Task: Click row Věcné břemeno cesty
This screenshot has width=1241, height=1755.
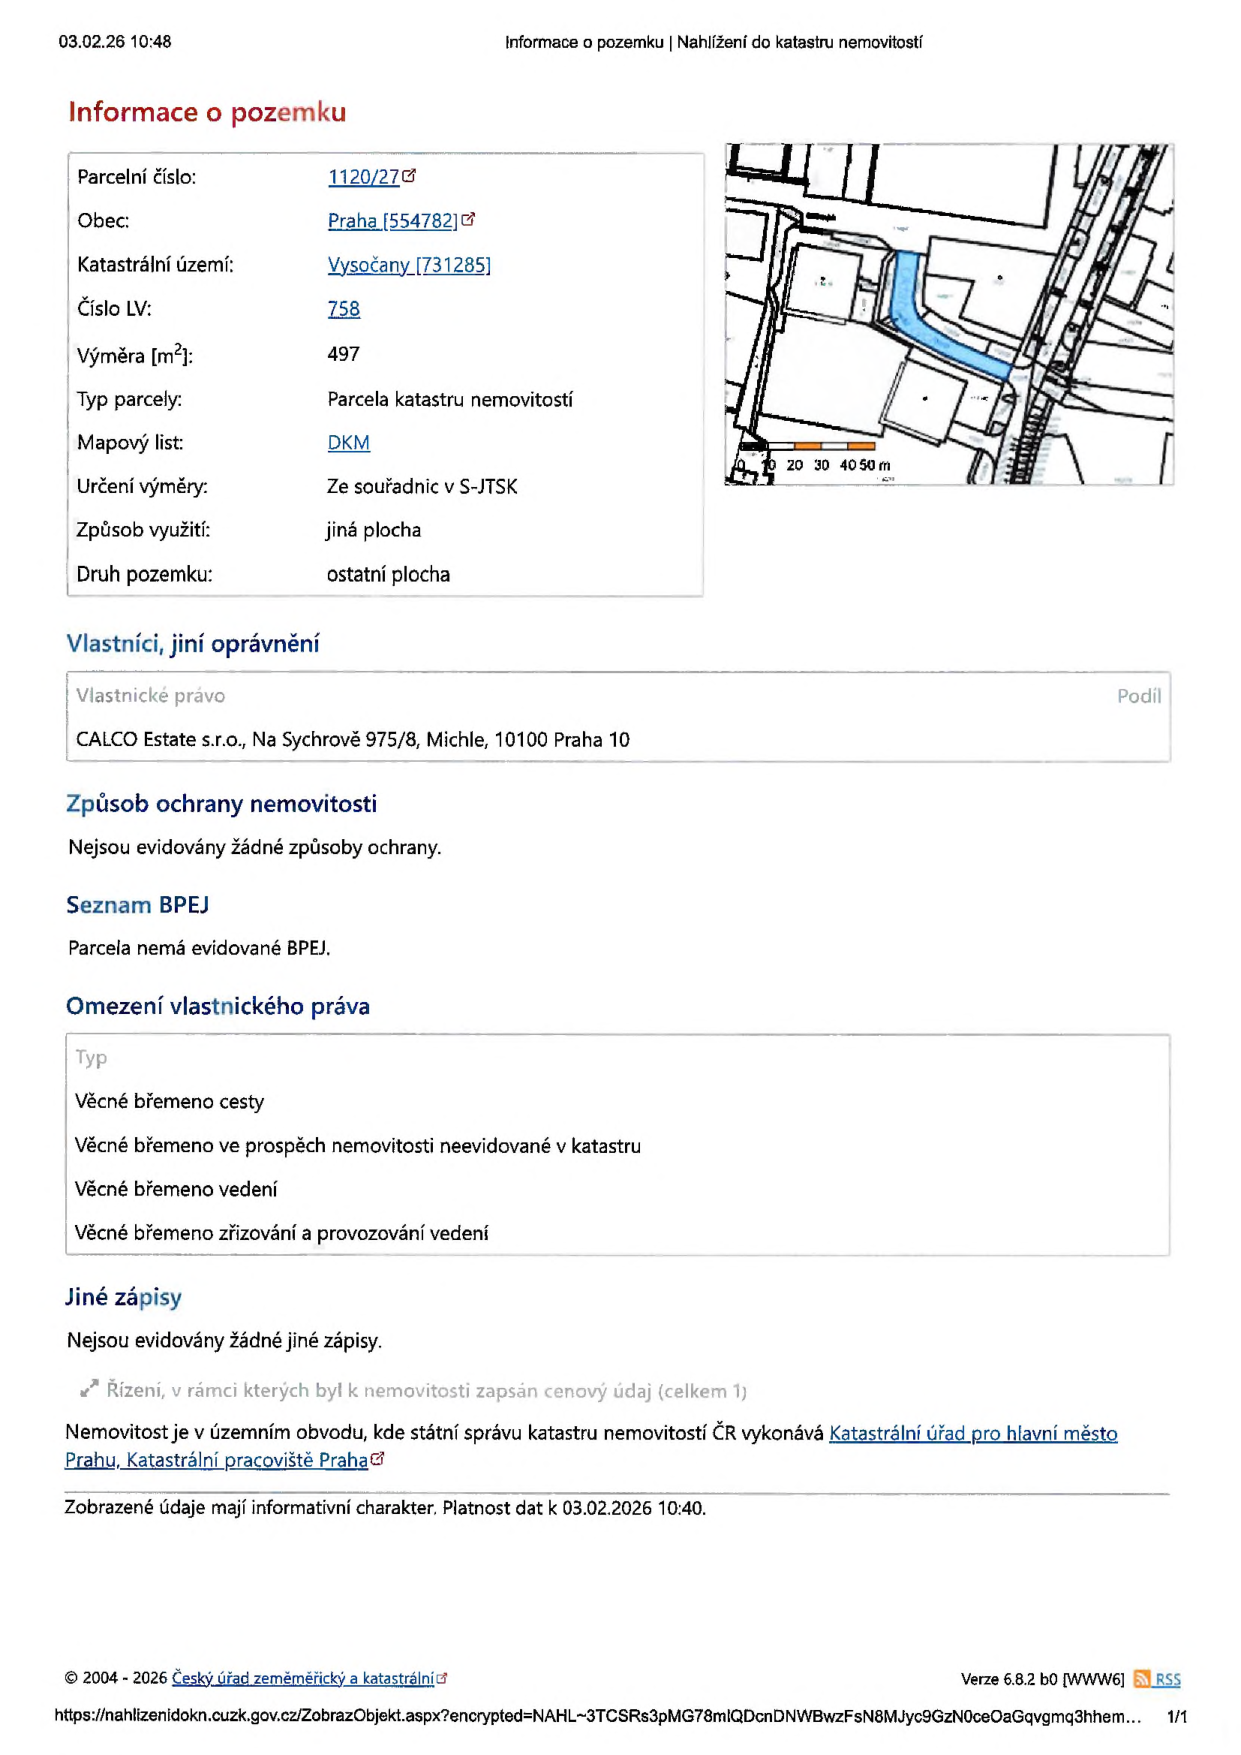Action: click(618, 1102)
